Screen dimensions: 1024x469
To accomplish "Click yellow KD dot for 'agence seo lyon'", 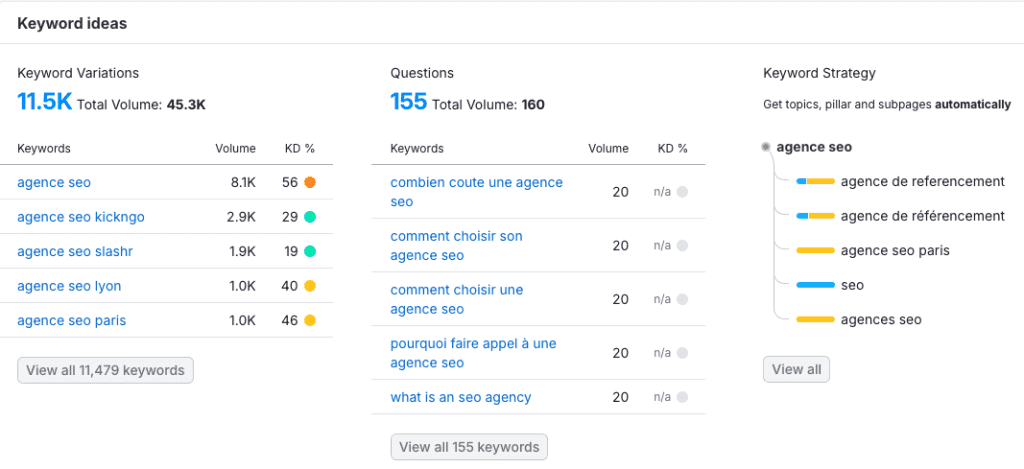I will click(x=310, y=286).
